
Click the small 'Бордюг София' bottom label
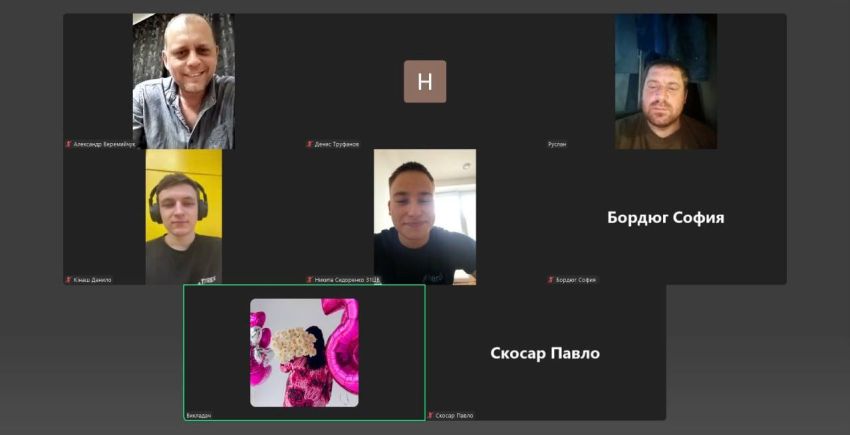[576, 280]
